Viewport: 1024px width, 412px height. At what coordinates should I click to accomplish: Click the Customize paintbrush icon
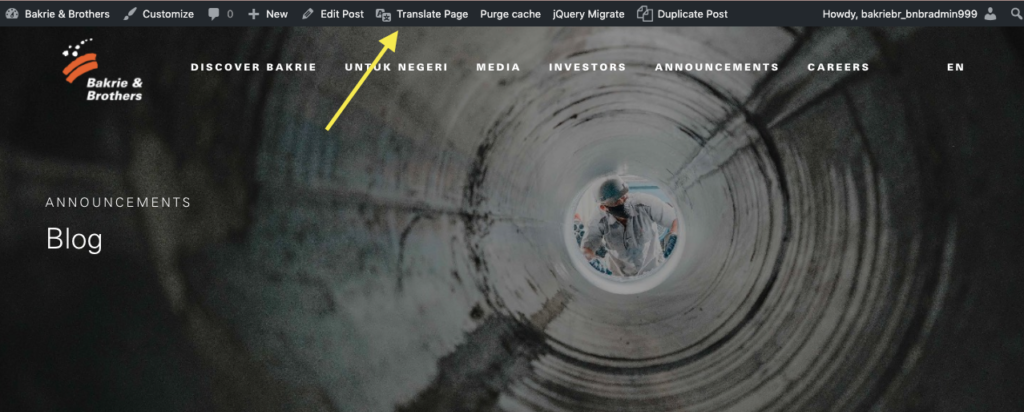[x=130, y=14]
